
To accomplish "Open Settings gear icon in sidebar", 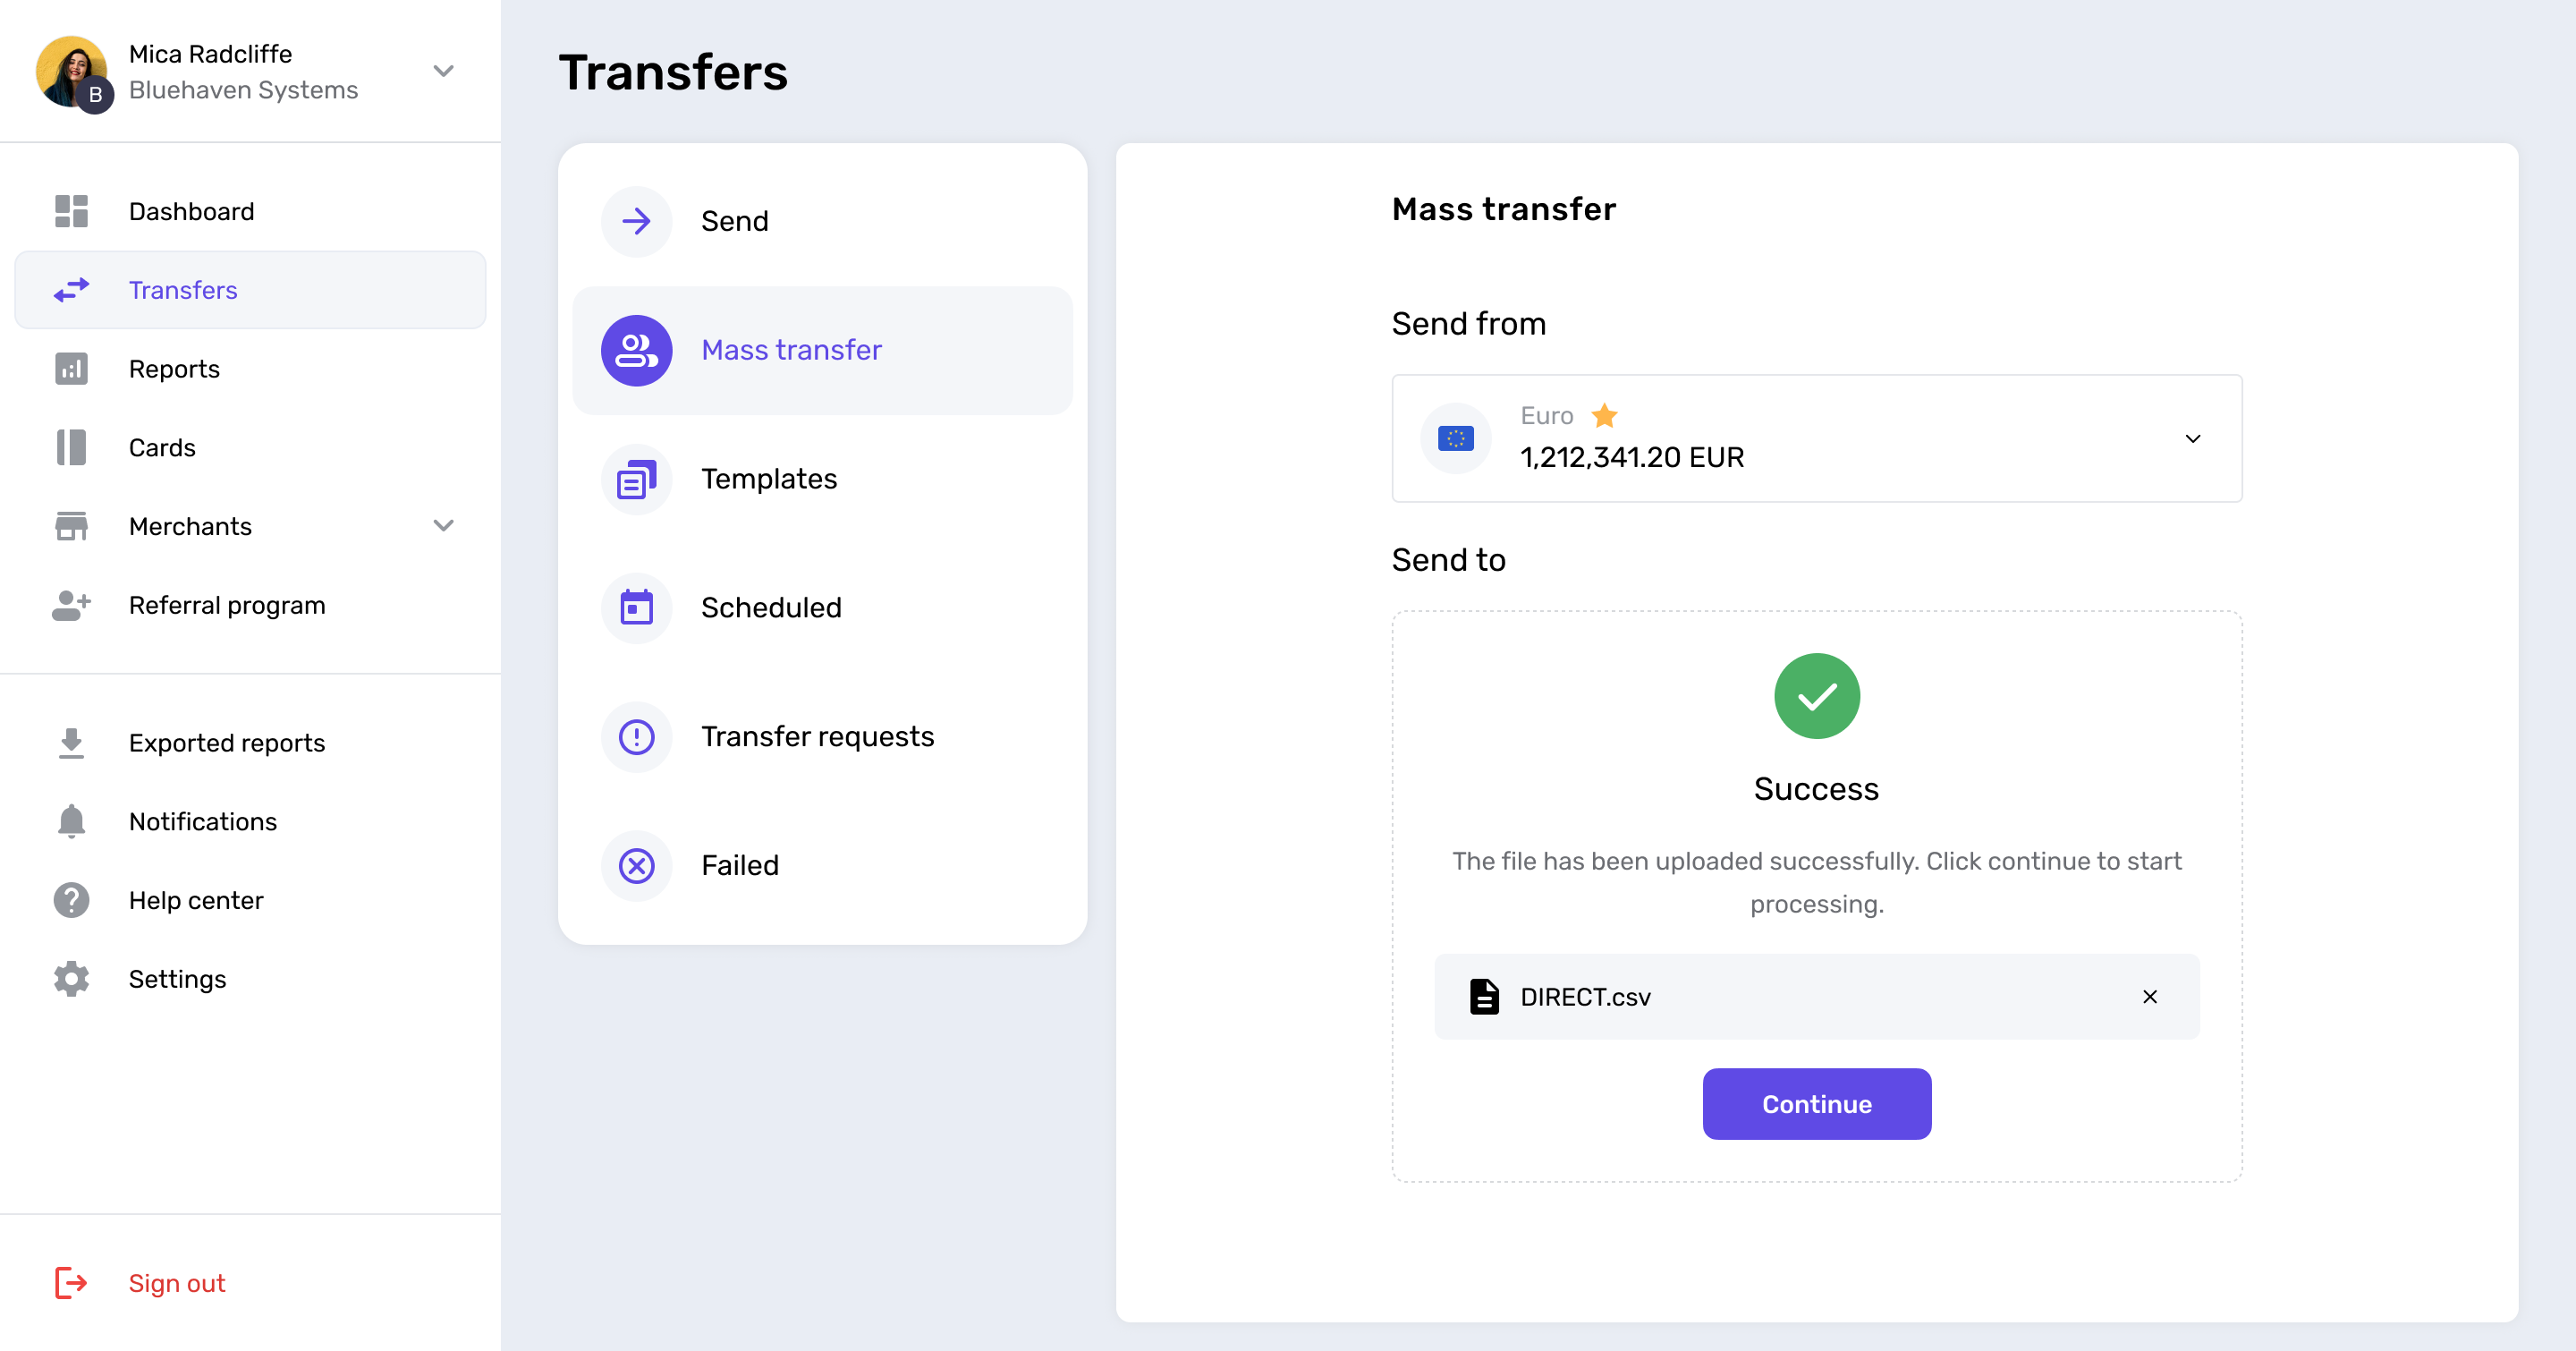I will (71, 979).
